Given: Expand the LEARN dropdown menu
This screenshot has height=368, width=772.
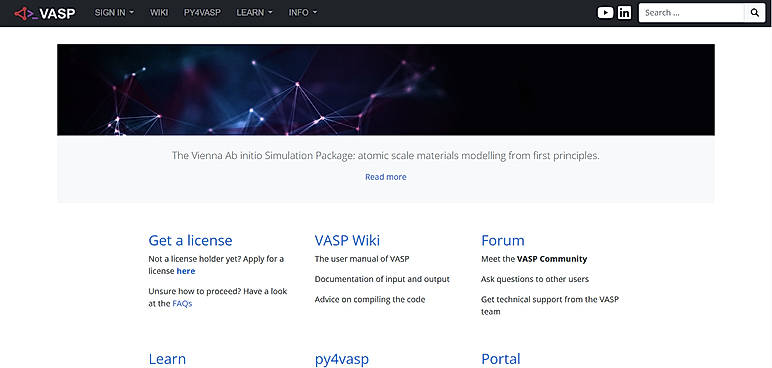Looking at the screenshot, I should (254, 13).
